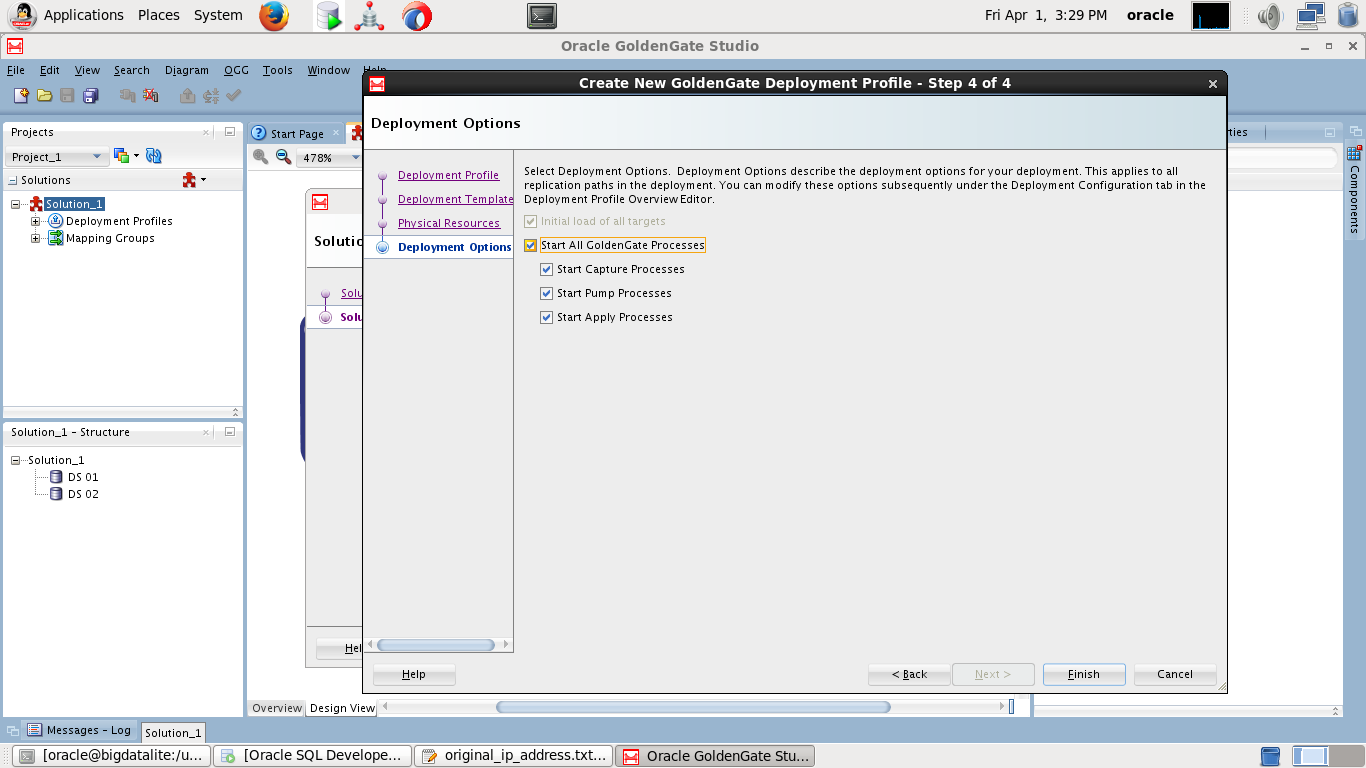Click the Save All toolbar icon
Image resolution: width=1366 pixels, height=768 pixels.
click(91, 95)
